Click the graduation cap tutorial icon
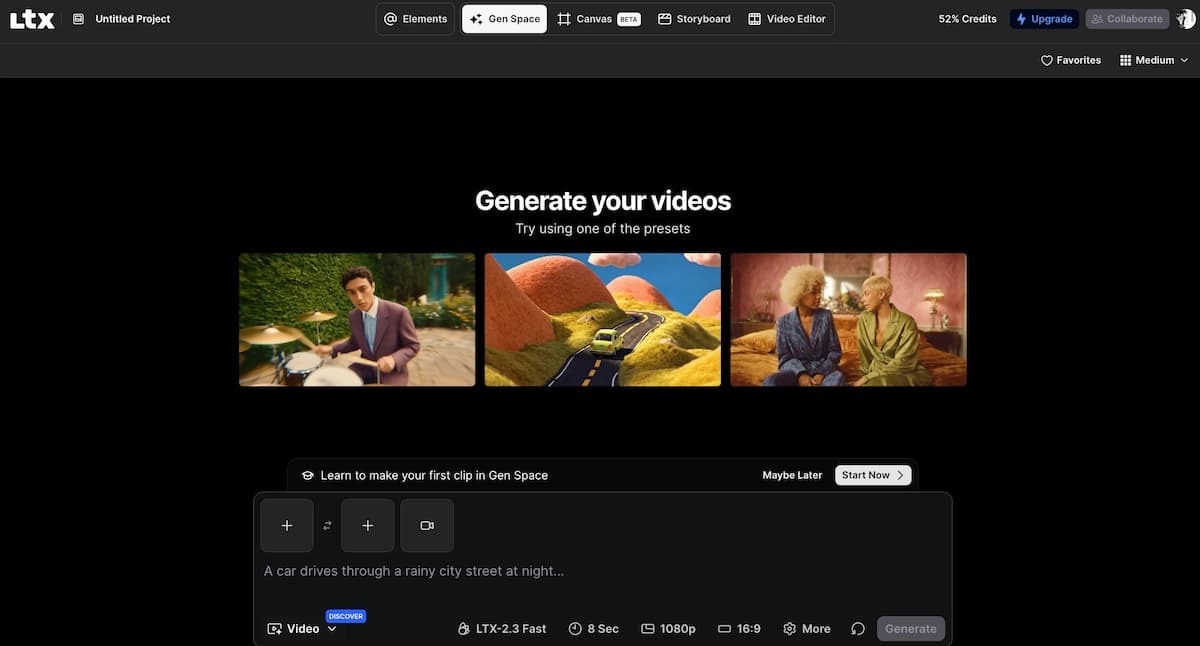 [x=308, y=475]
